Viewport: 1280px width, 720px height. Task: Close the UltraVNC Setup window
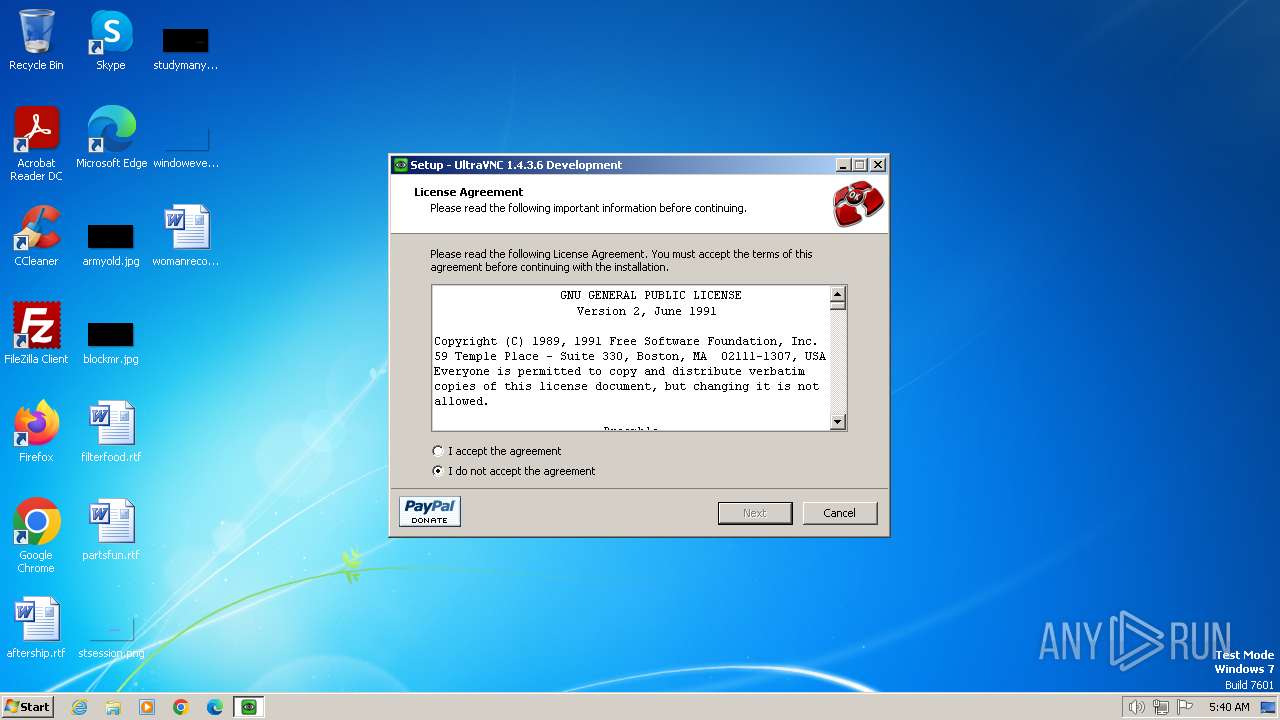point(877,165)
